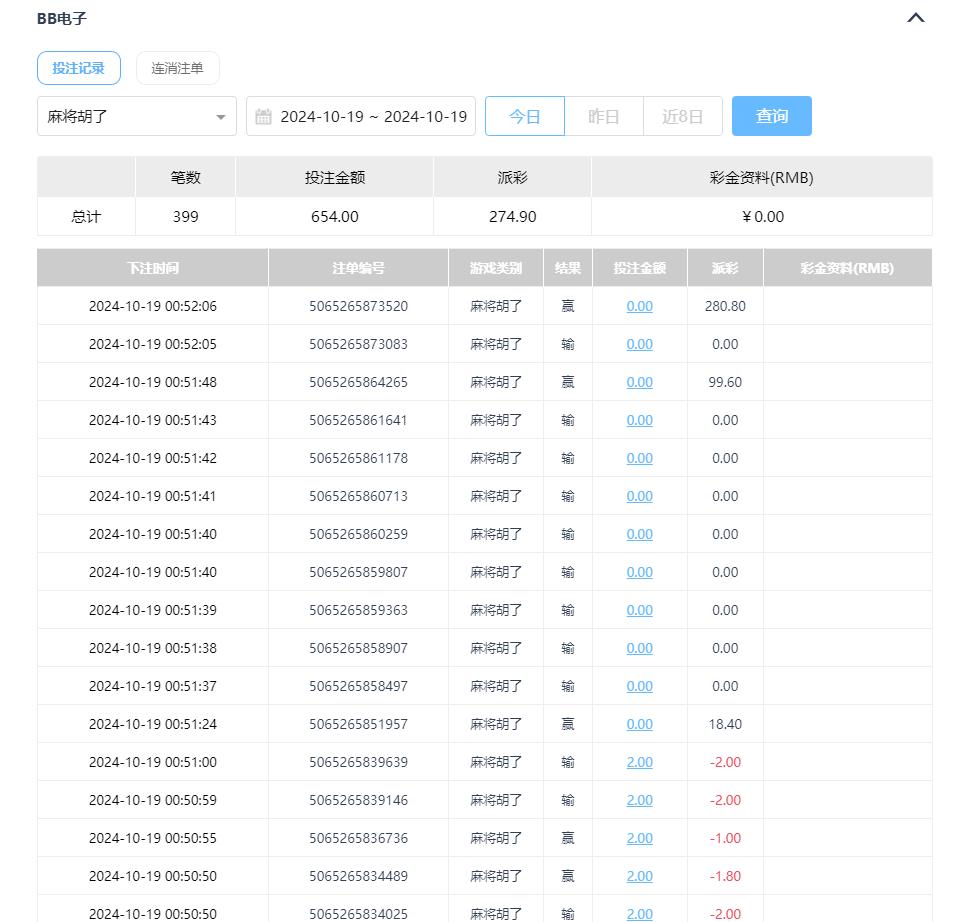Click the 今日 date filter

coord(524,116)
